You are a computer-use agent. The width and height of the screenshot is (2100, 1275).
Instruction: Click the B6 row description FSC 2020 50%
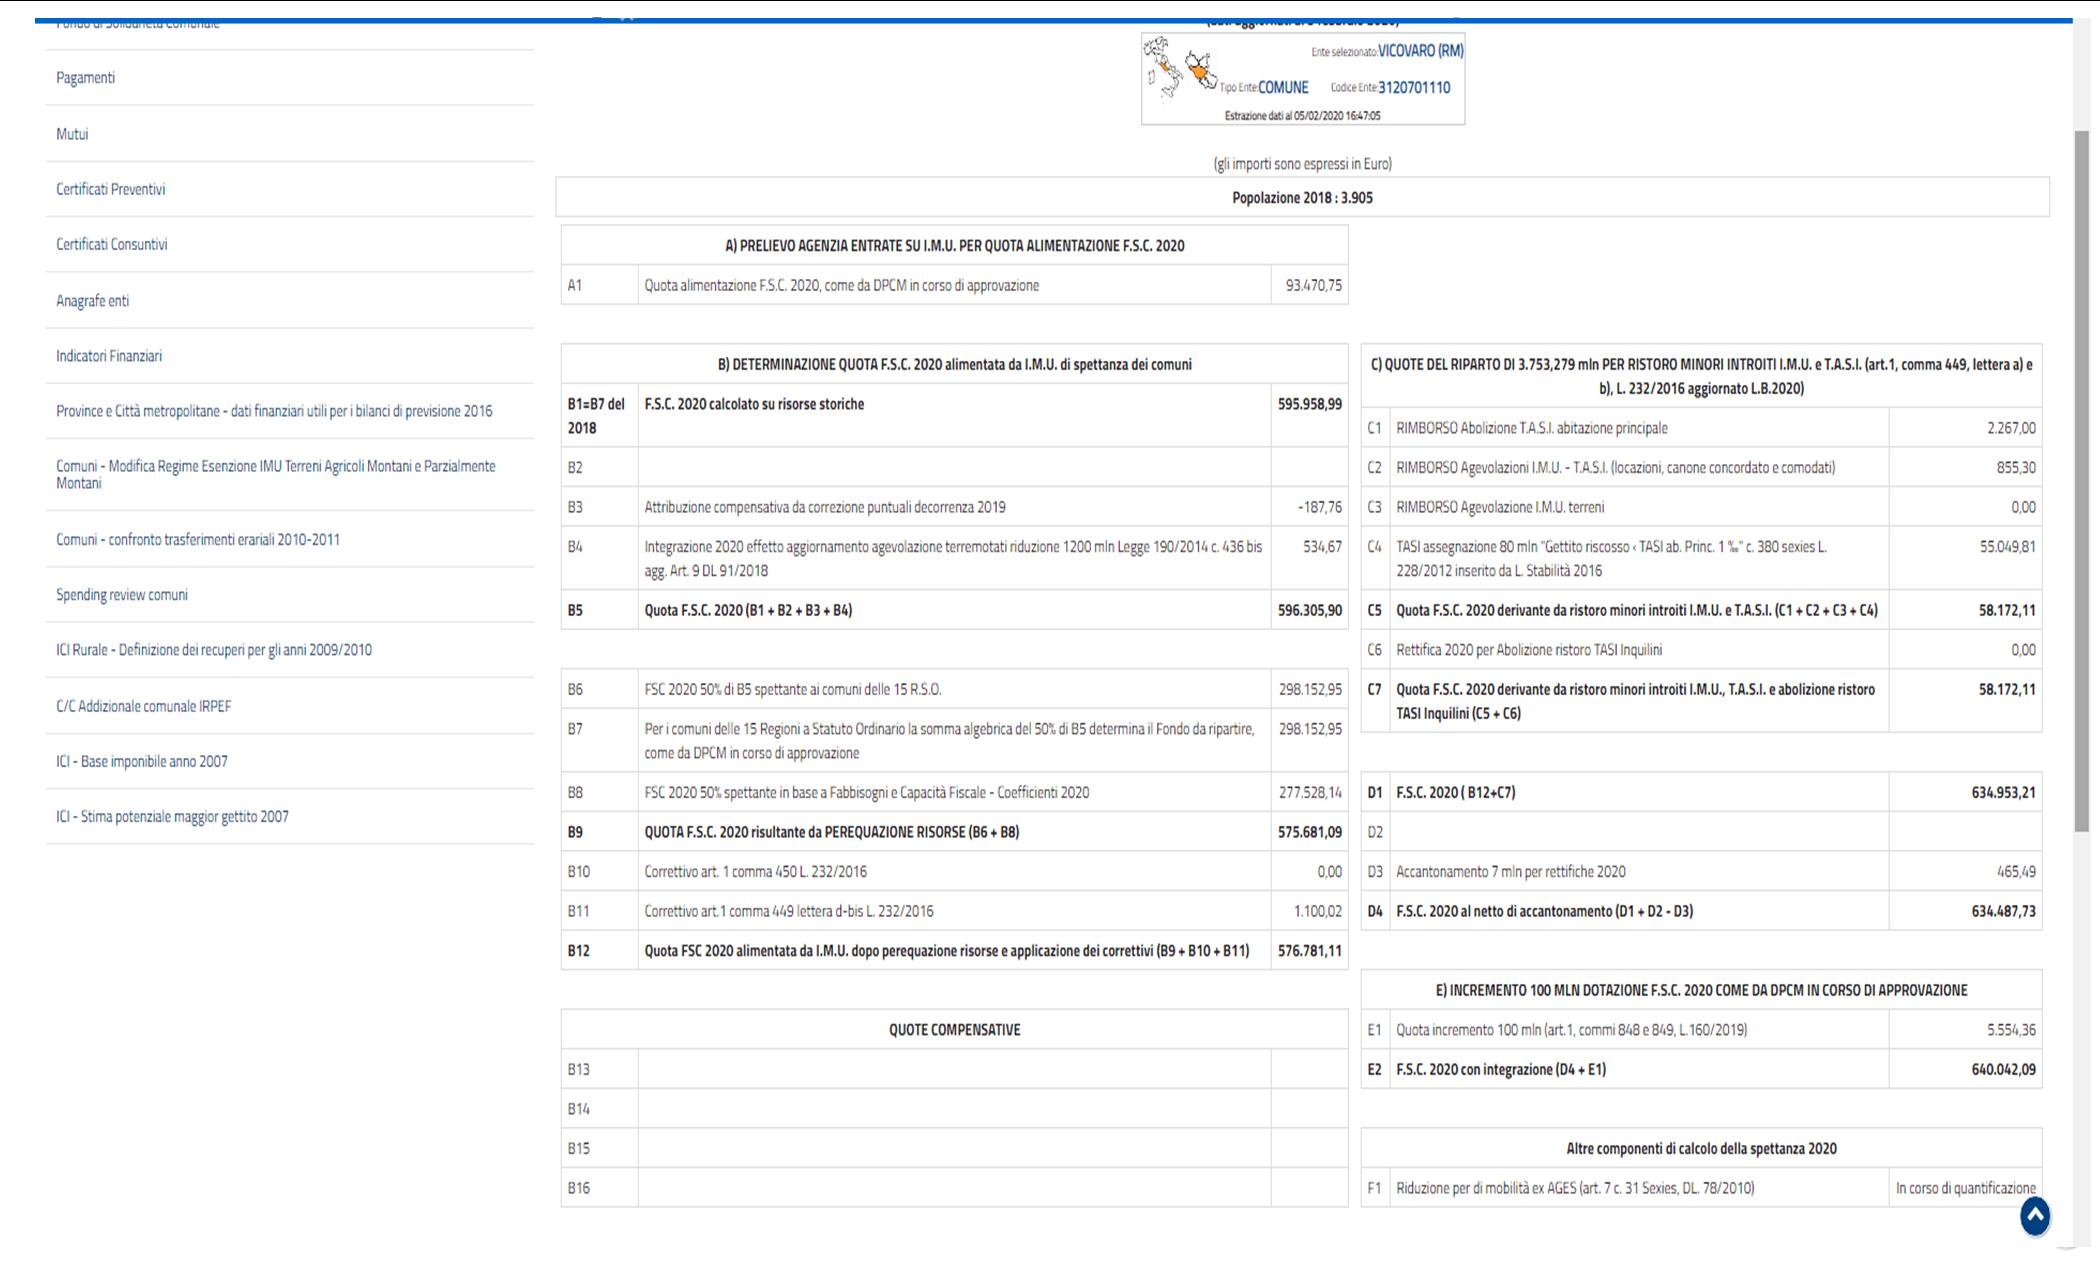click(x=792, y=689)
